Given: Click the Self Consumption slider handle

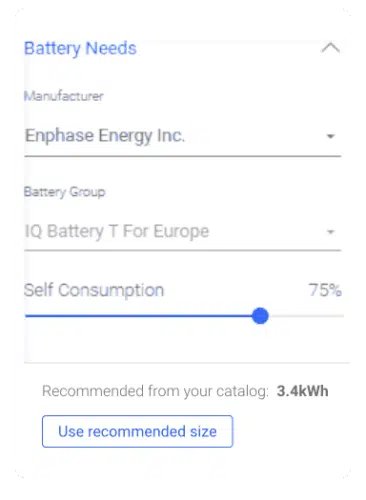Looking at the screenshot, I should [260, 316].
